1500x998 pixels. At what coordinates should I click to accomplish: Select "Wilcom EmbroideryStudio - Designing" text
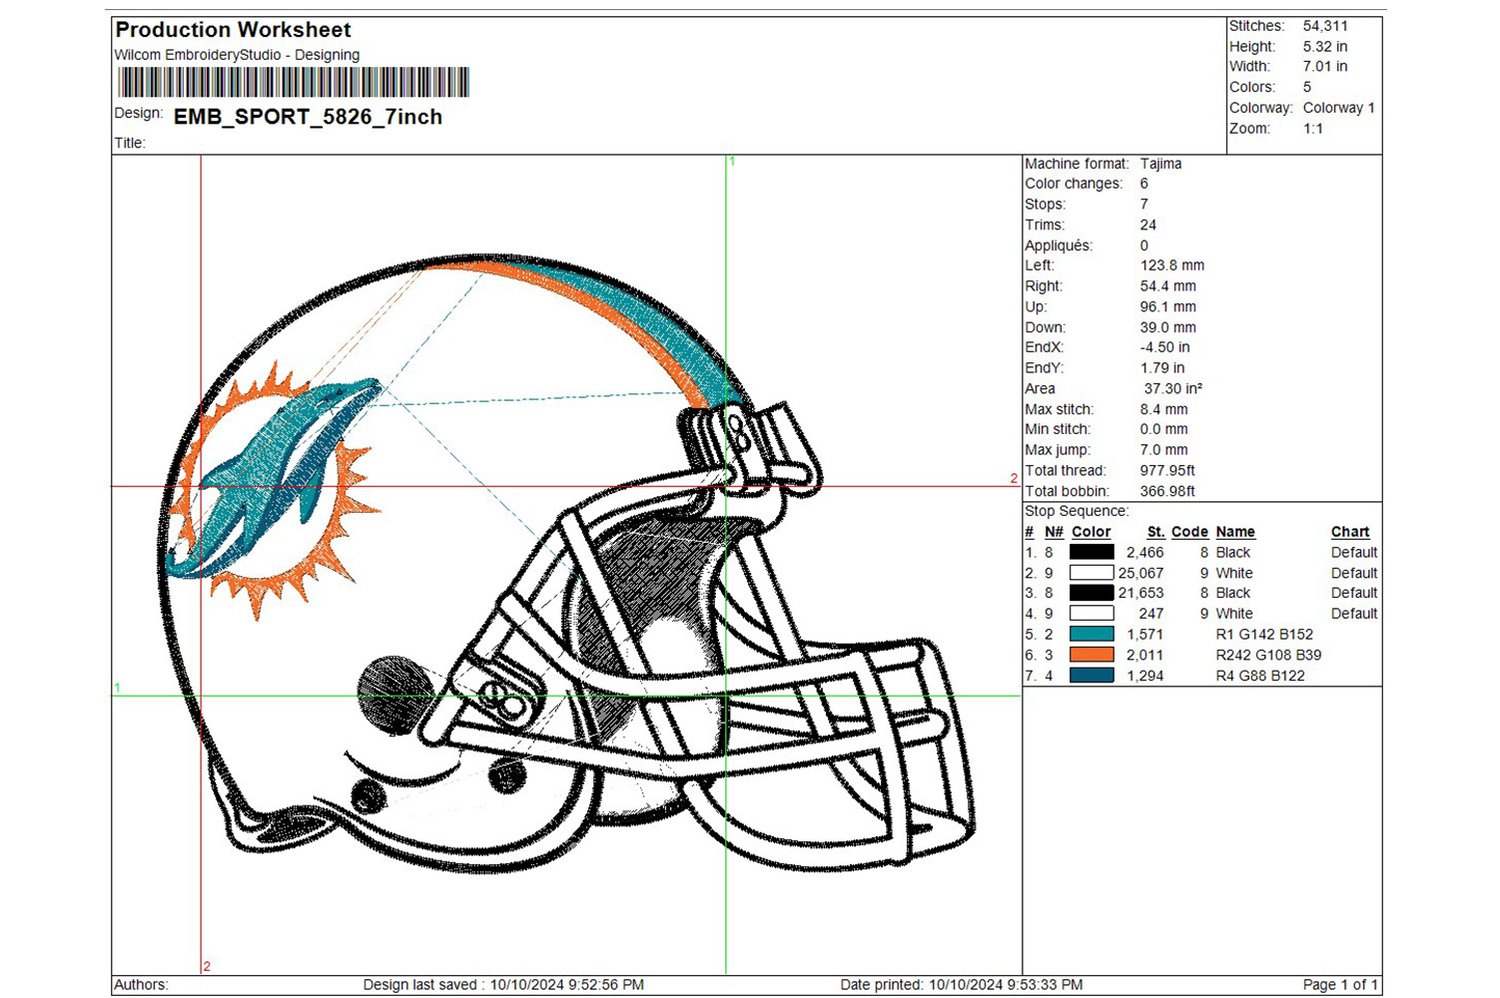tap(237, 55)
